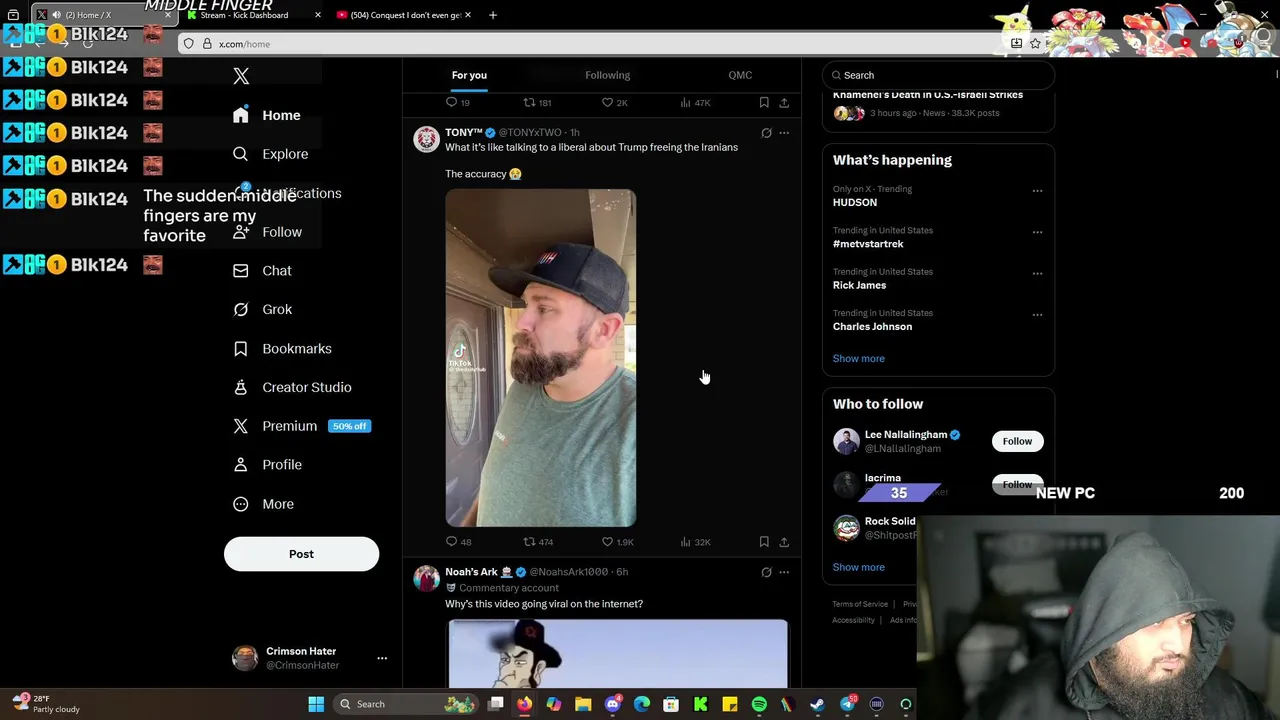
Task: Open the Terms of Service link
Action: (x=860, y=604)
